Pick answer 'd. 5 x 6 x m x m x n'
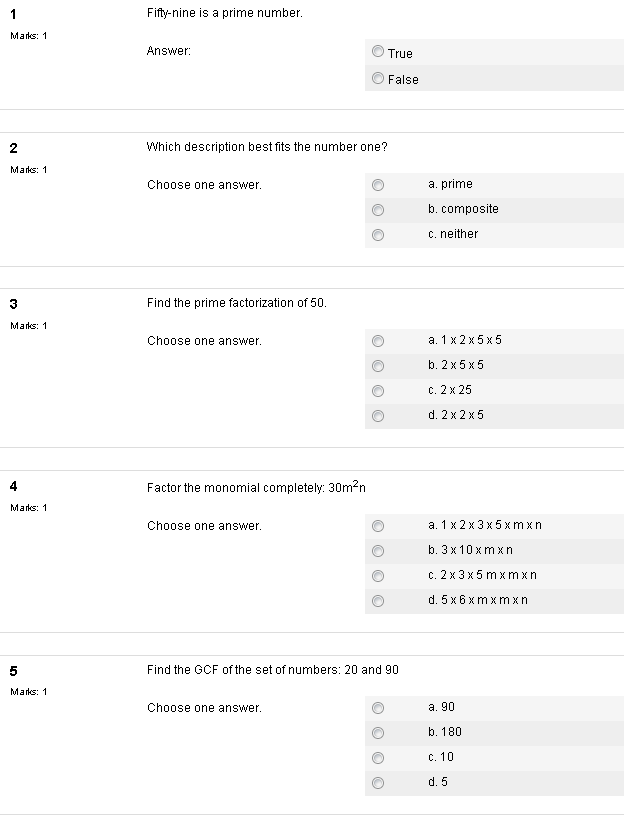Image resolution: width=624 pixels, height=815 pixels. coord(378,600)
